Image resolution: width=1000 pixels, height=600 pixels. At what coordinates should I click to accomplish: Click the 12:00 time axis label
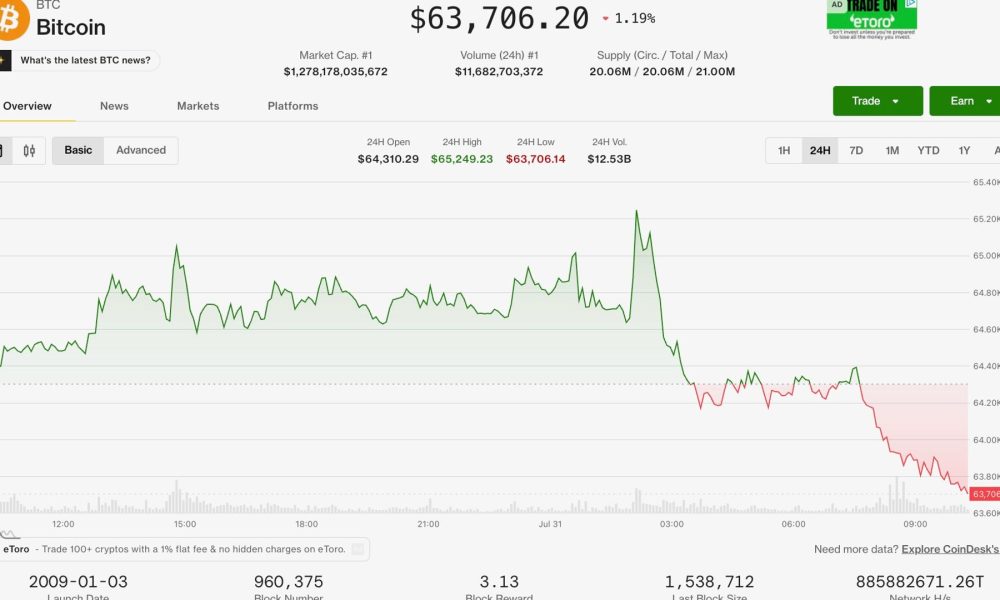[x=63, y=524]
